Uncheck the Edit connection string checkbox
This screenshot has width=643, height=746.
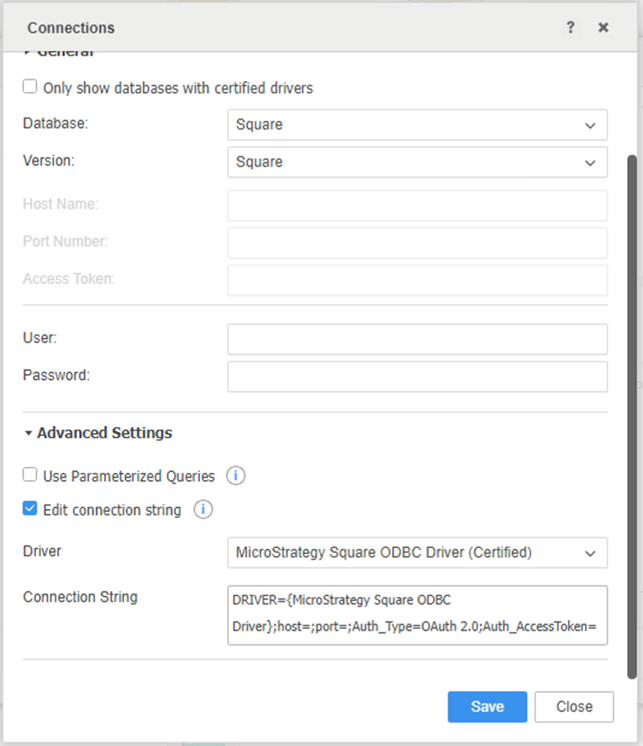pyautogui.click(x=30, y=510)
